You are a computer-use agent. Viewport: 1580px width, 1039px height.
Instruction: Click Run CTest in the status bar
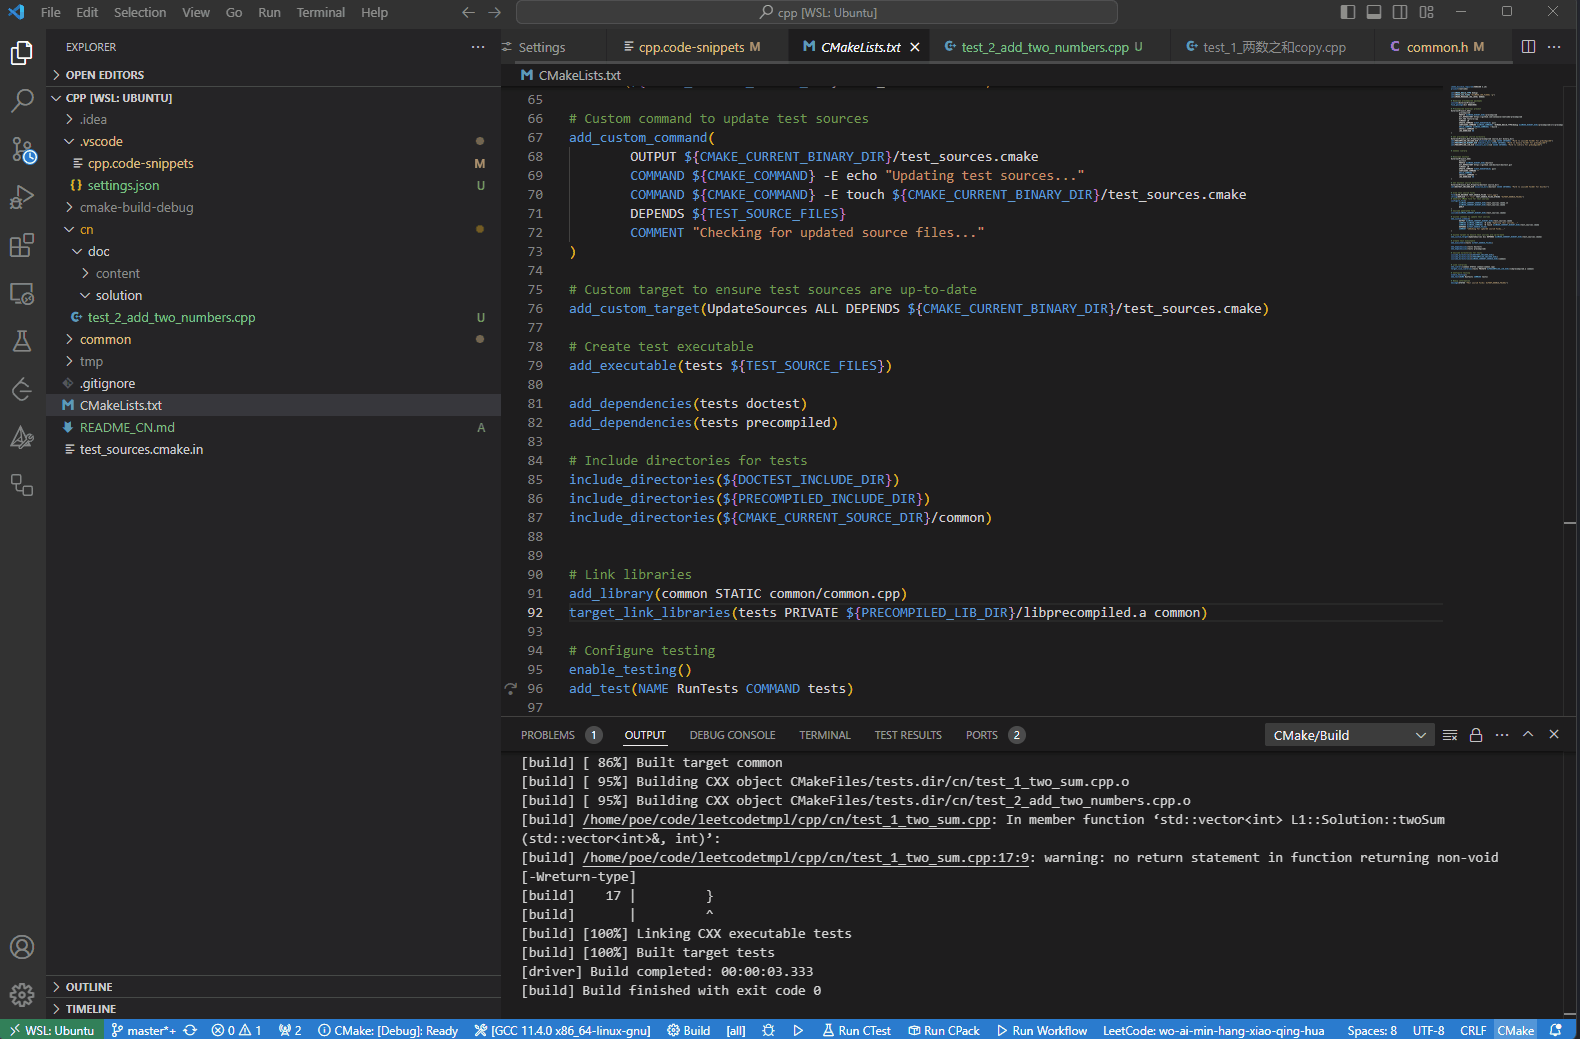857,1030
